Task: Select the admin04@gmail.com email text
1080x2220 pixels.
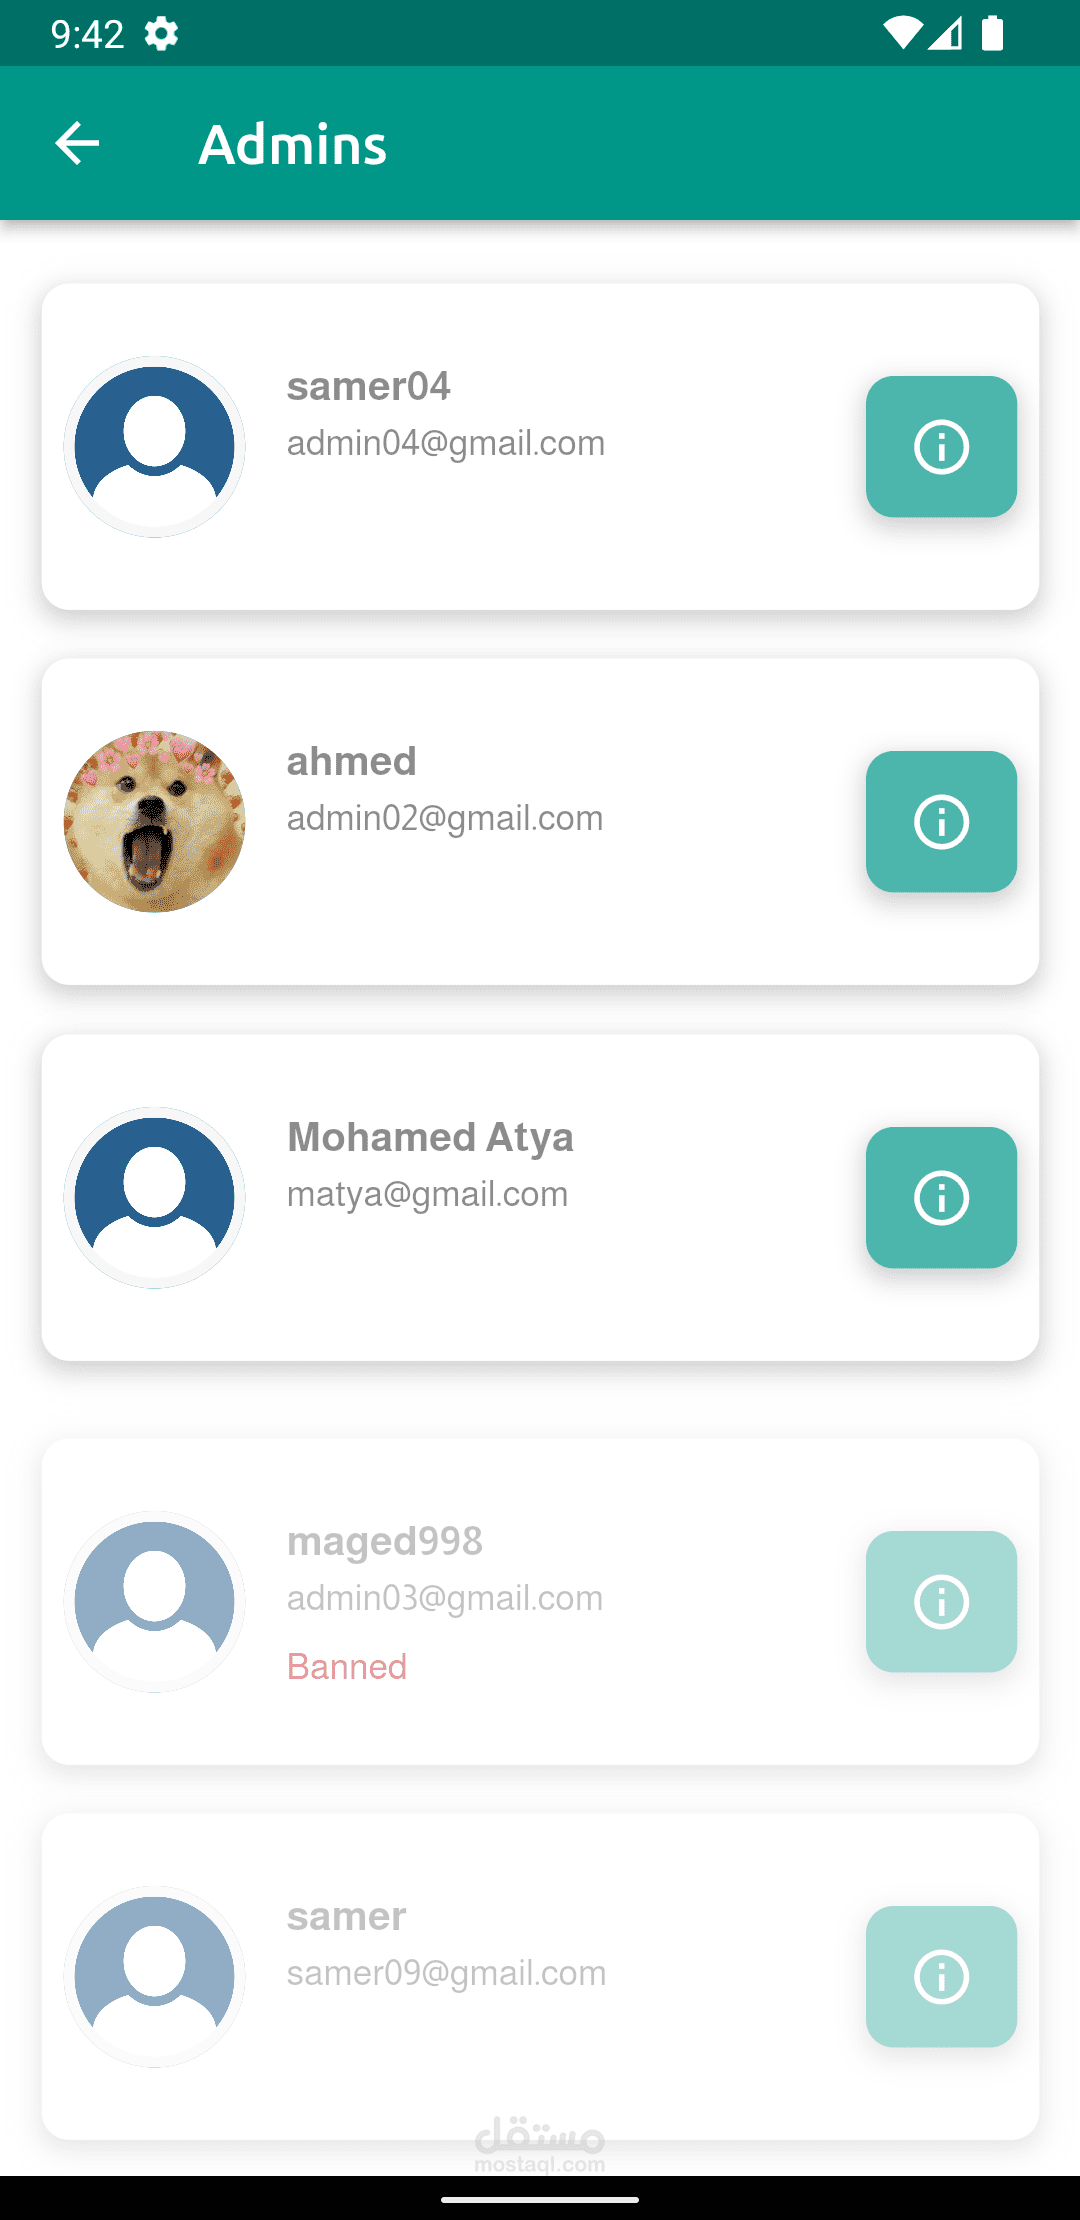Action: [446, 443]
